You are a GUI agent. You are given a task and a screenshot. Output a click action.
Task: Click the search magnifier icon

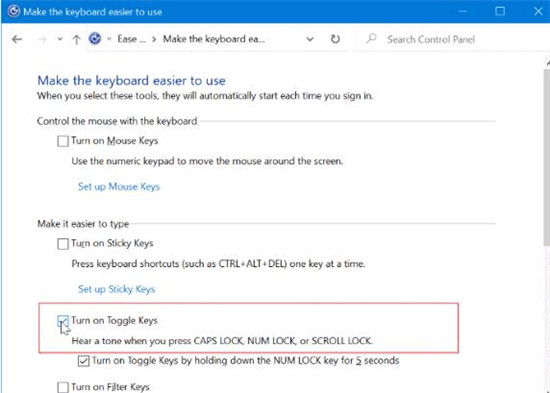(371, 39)
